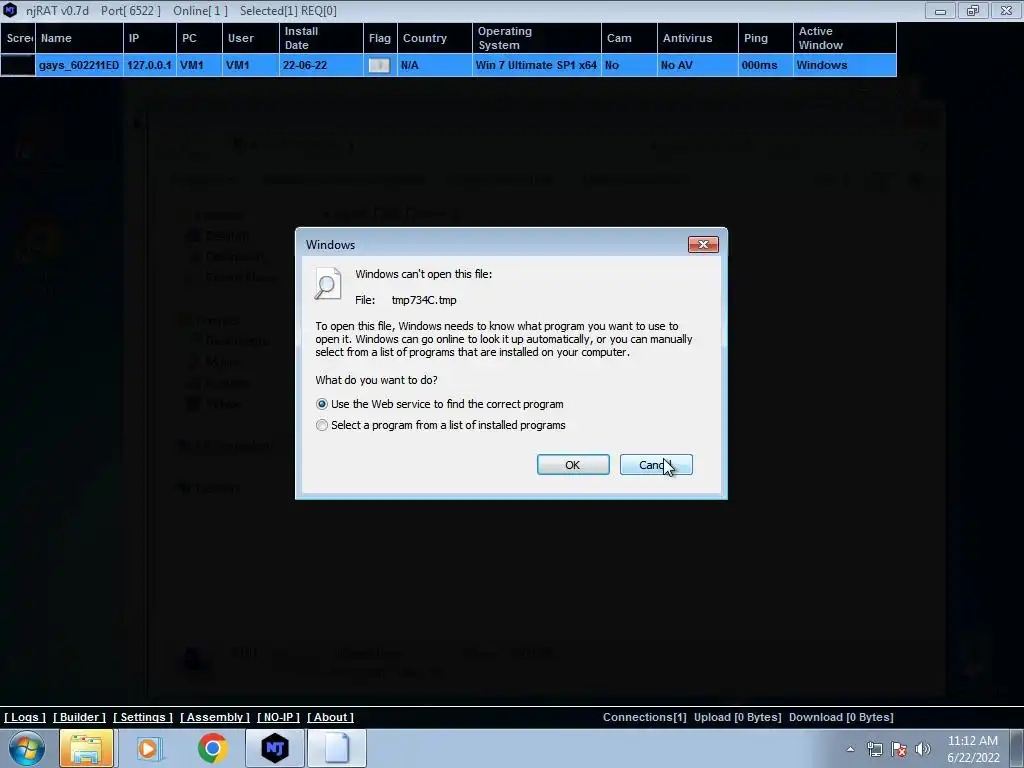Cancel the Windows can't open file dialog

pos(656,465)
